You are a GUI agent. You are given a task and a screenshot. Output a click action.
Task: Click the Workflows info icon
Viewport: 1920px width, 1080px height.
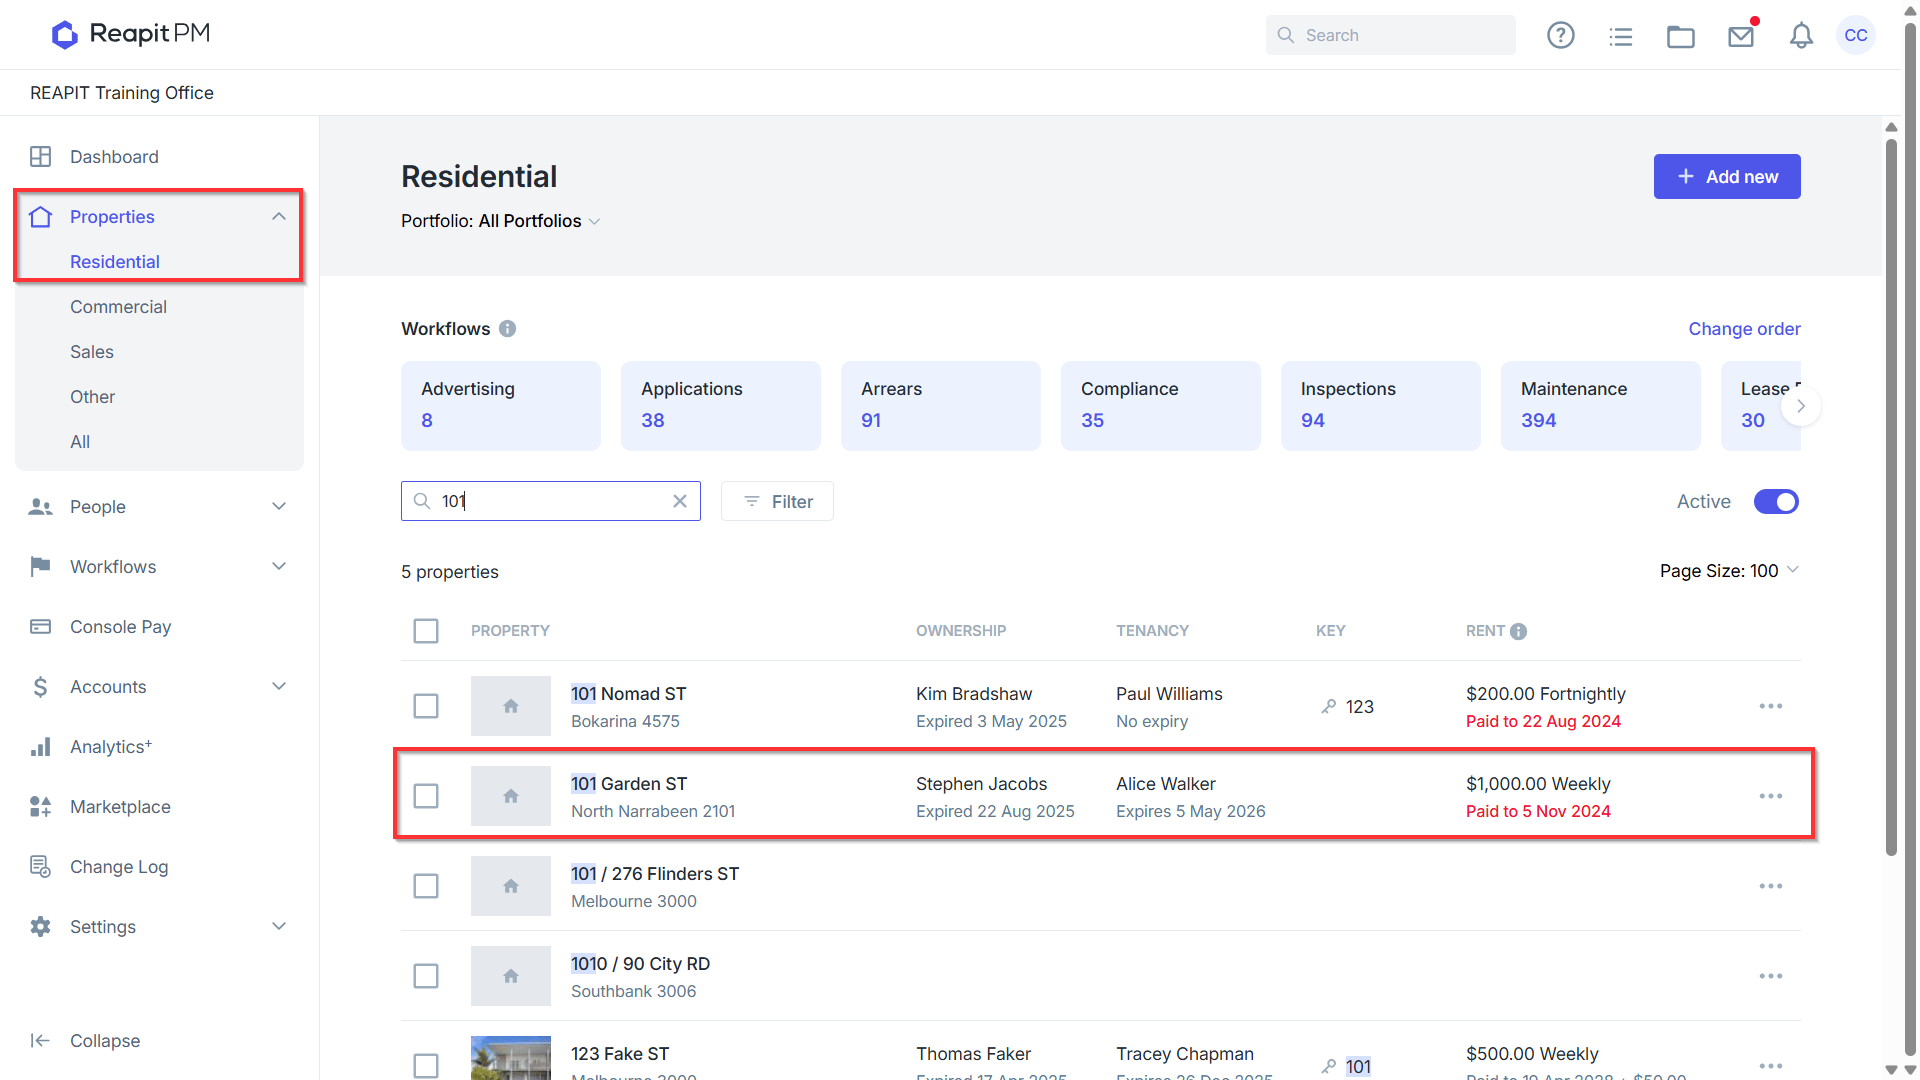(508, 329)
